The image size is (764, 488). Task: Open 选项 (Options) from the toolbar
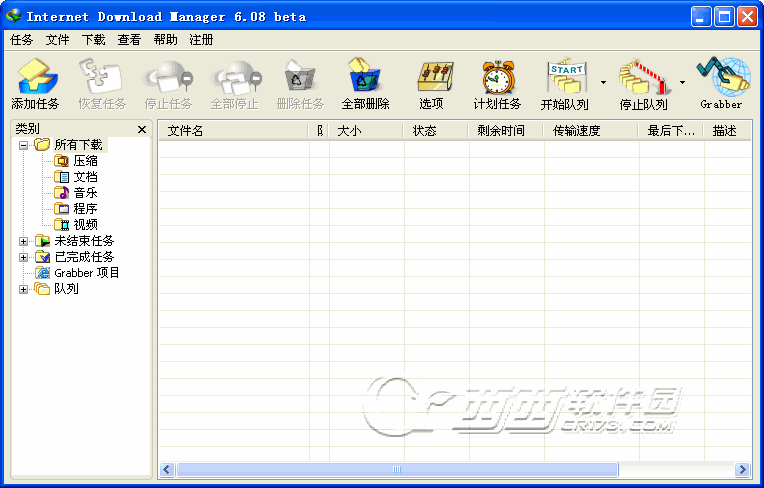(435, 76)
